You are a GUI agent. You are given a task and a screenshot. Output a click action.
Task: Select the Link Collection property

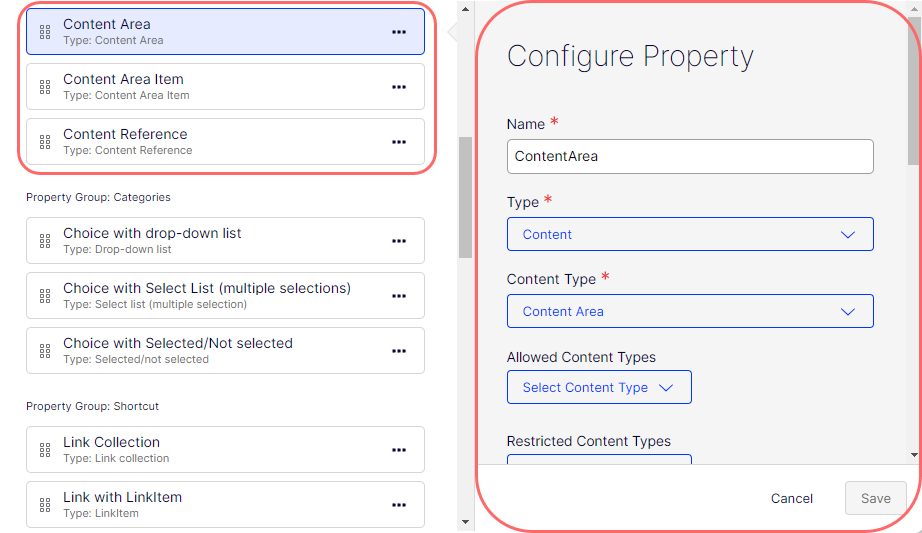pos(225,449)
